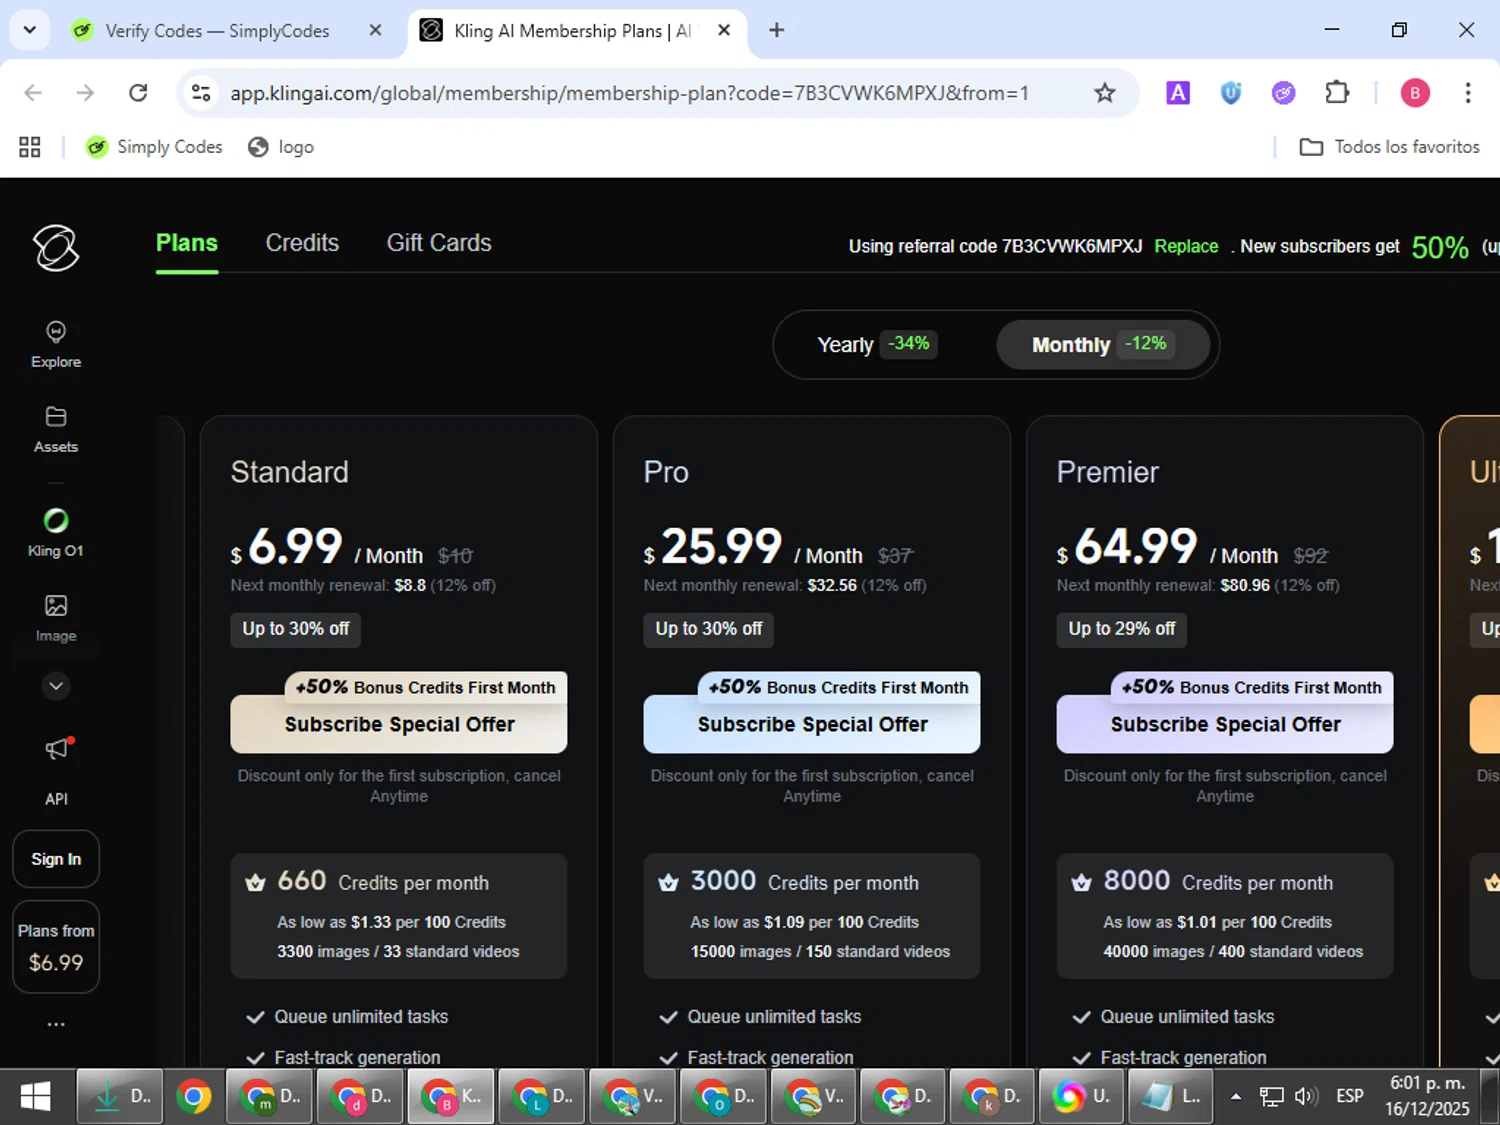Click the Standard plan $6.99 price

287,547
